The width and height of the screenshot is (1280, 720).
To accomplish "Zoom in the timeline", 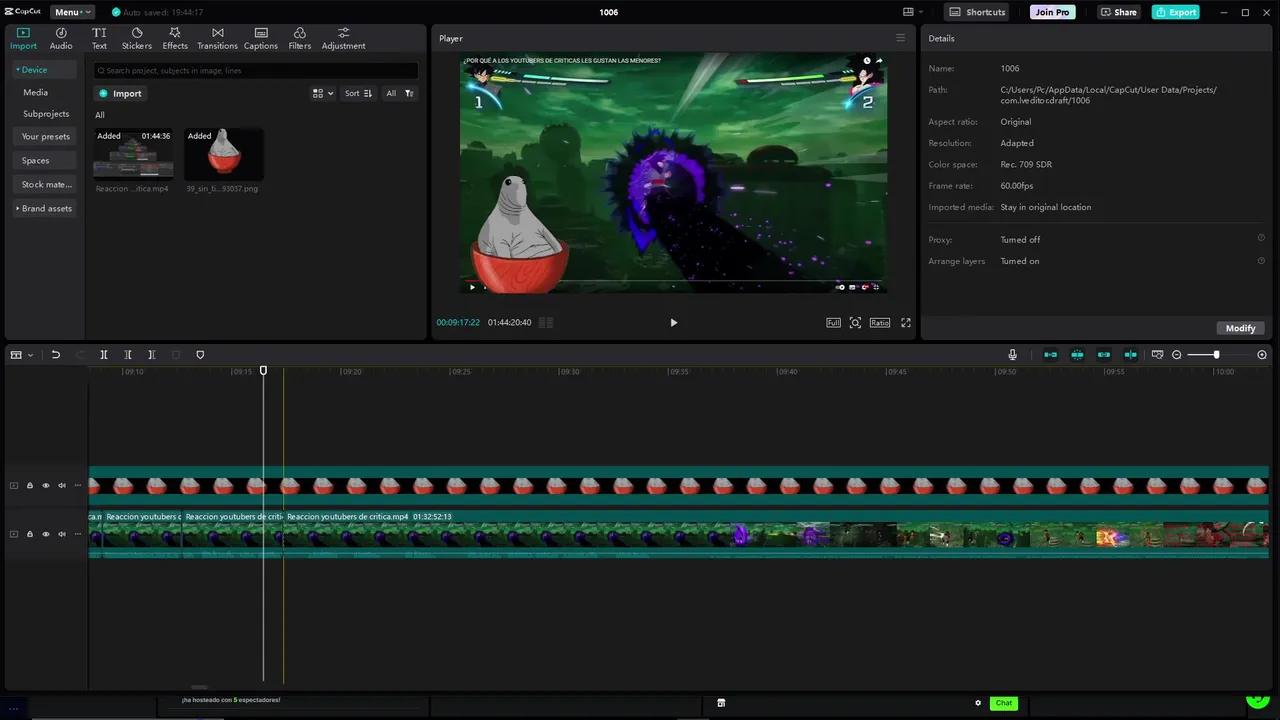I will click(x=1262, y=355).
